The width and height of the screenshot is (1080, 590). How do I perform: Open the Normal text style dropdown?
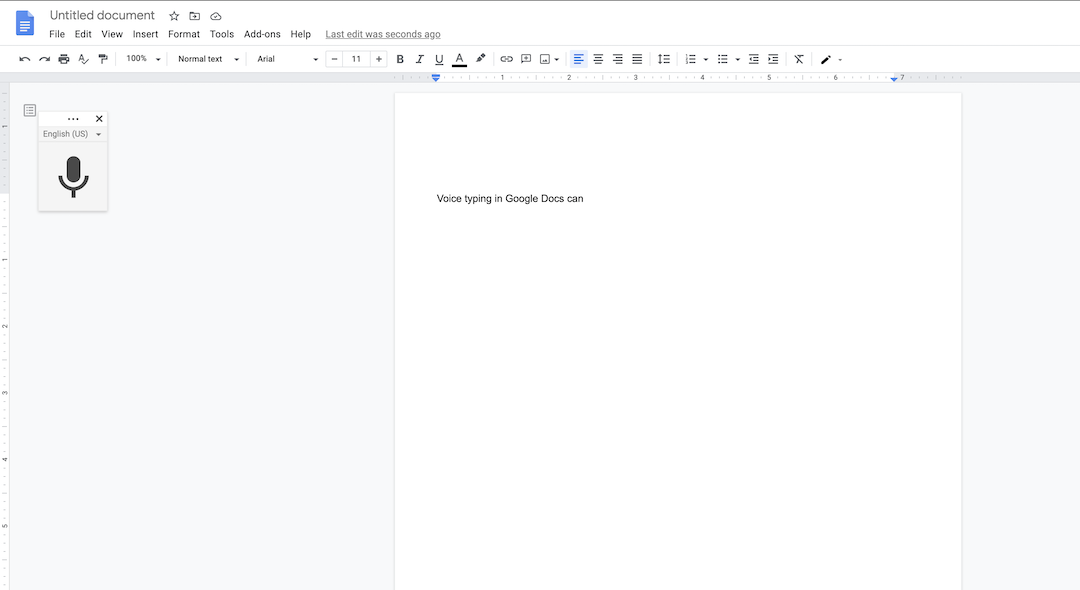[208, 59]
